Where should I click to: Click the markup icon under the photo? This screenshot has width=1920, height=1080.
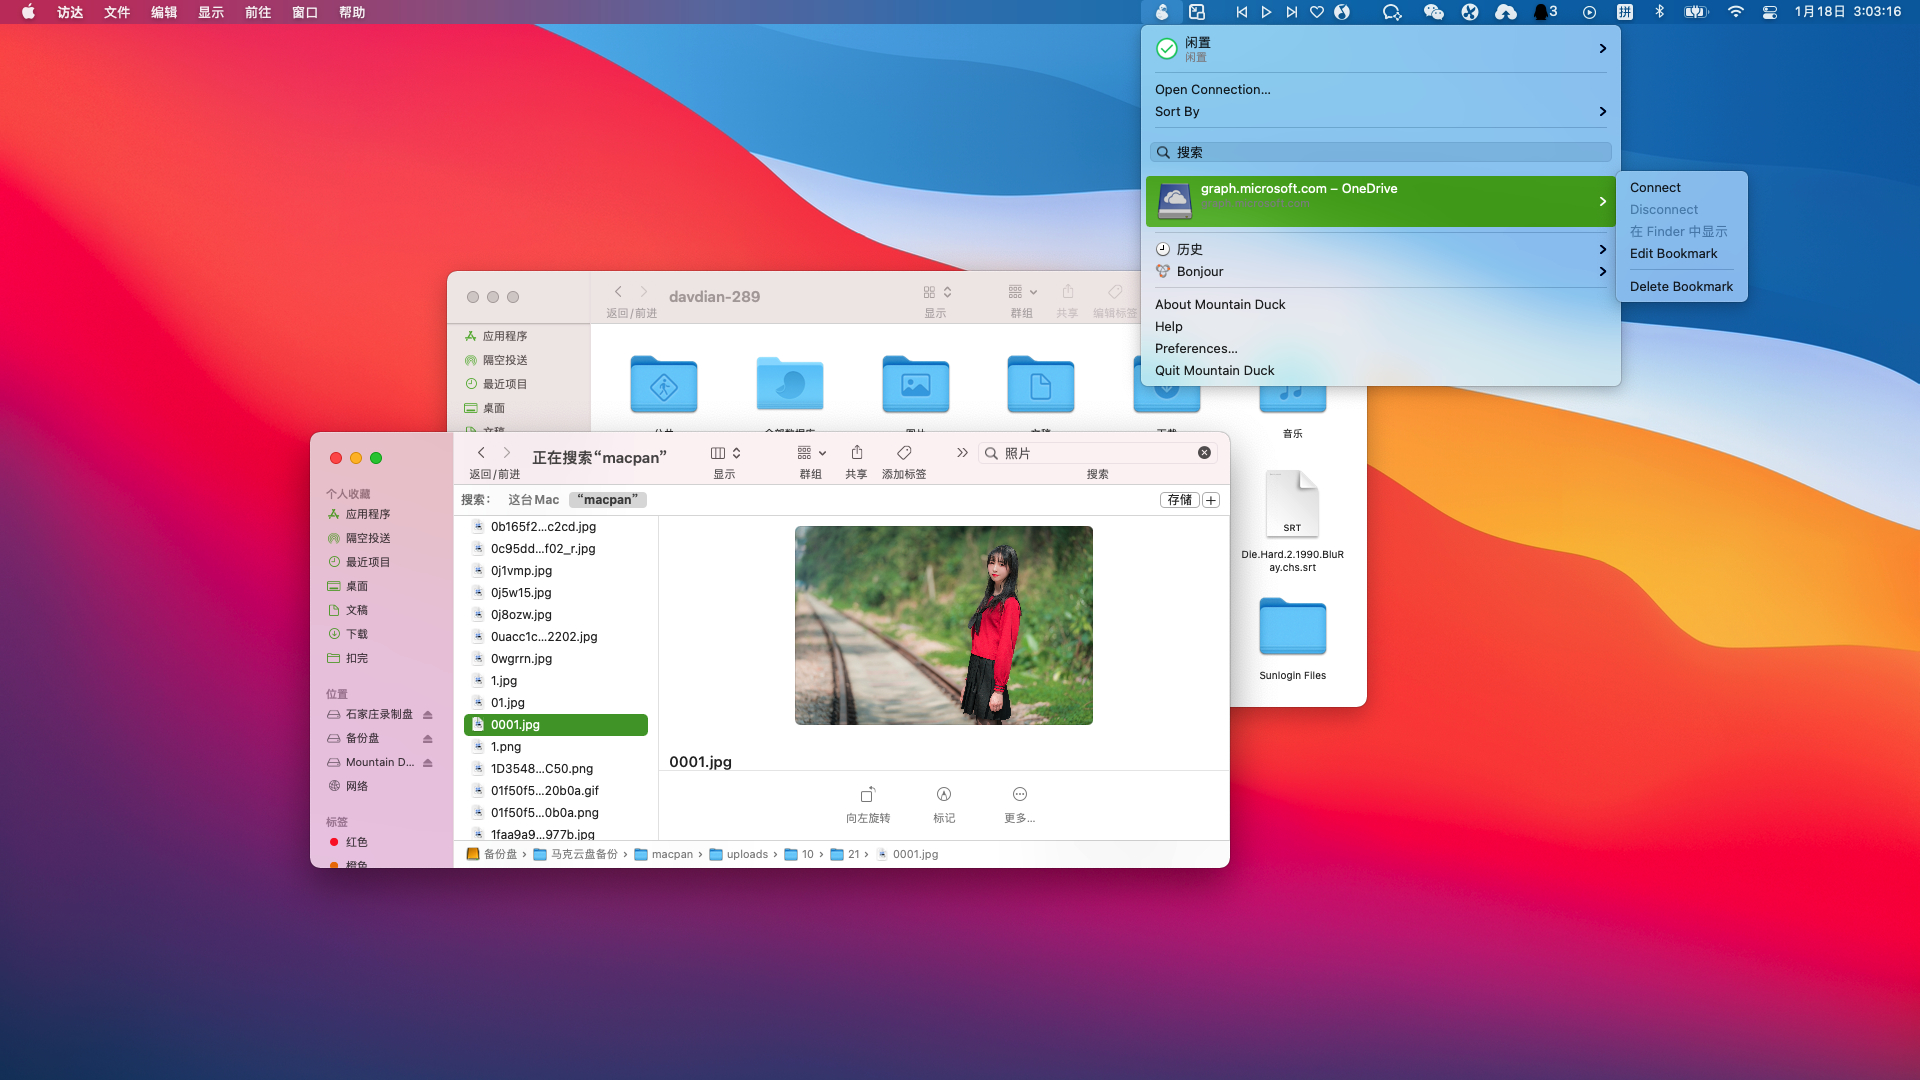click(943, 795)
